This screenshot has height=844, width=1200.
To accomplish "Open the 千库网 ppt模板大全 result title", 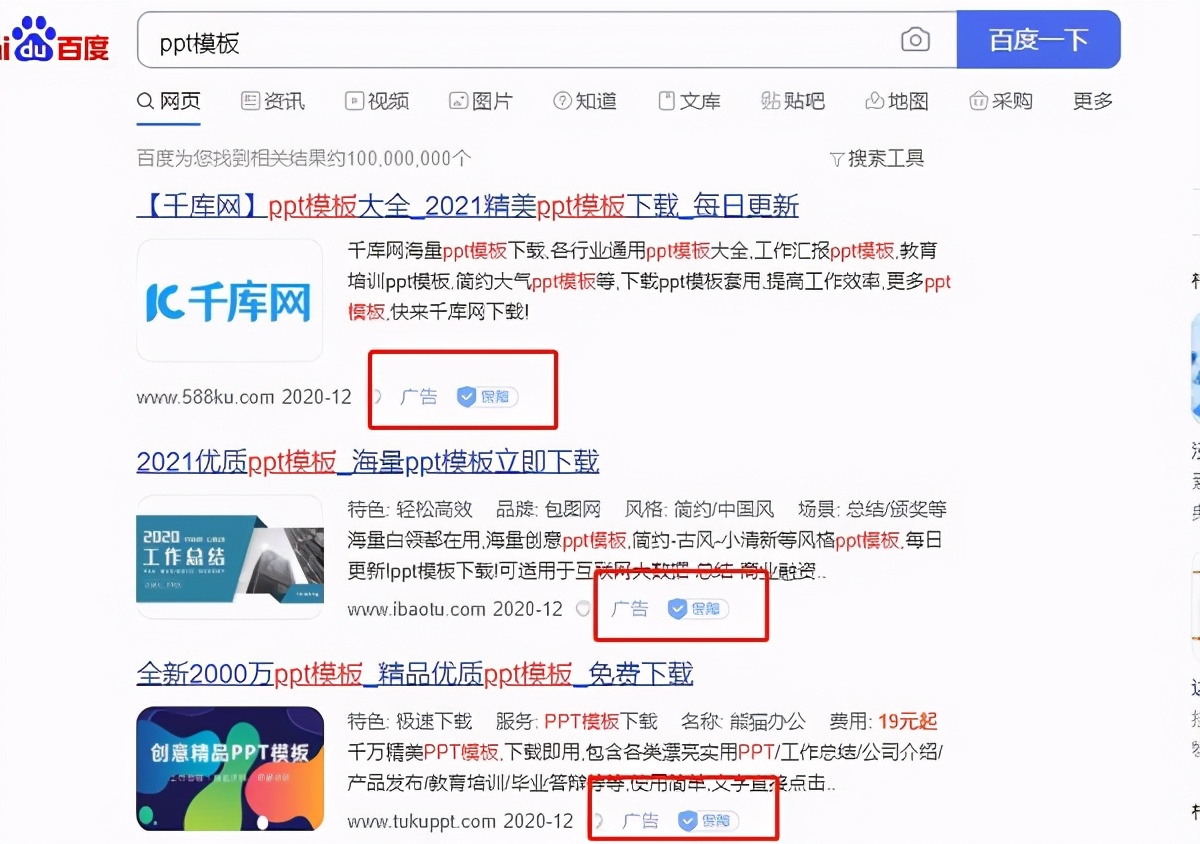I will (x=468, y=206).
